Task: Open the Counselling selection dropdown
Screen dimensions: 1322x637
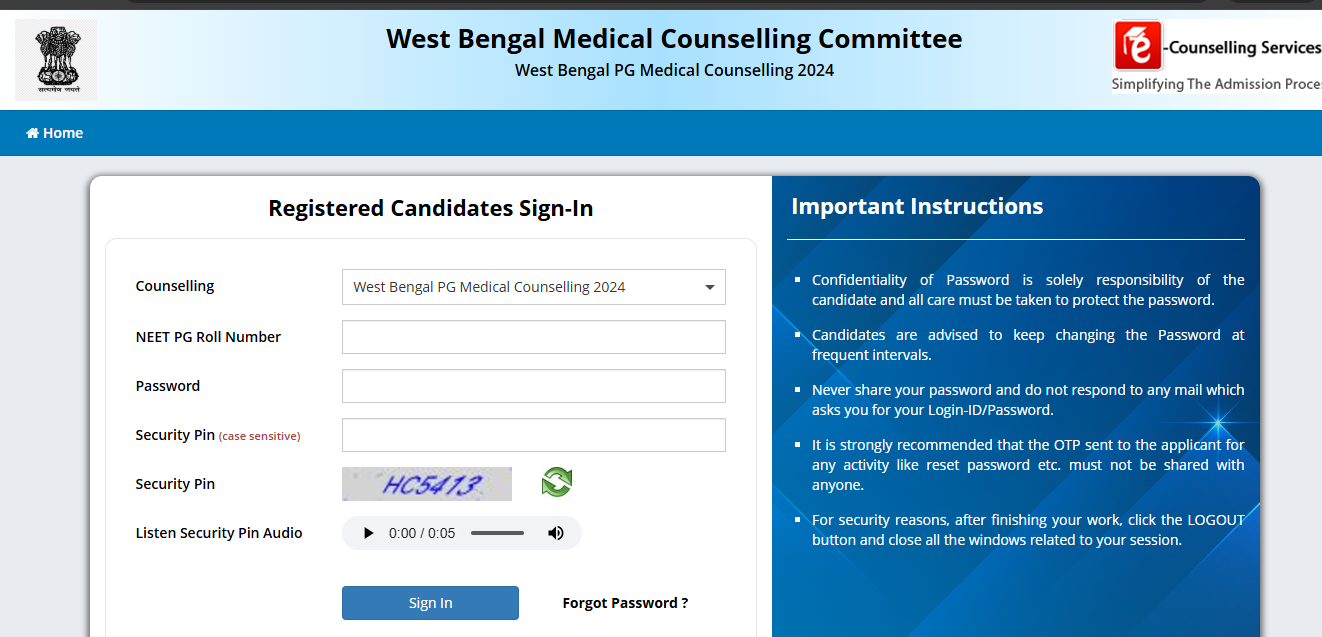Action: pyautogui.click(x=533, y=287)
